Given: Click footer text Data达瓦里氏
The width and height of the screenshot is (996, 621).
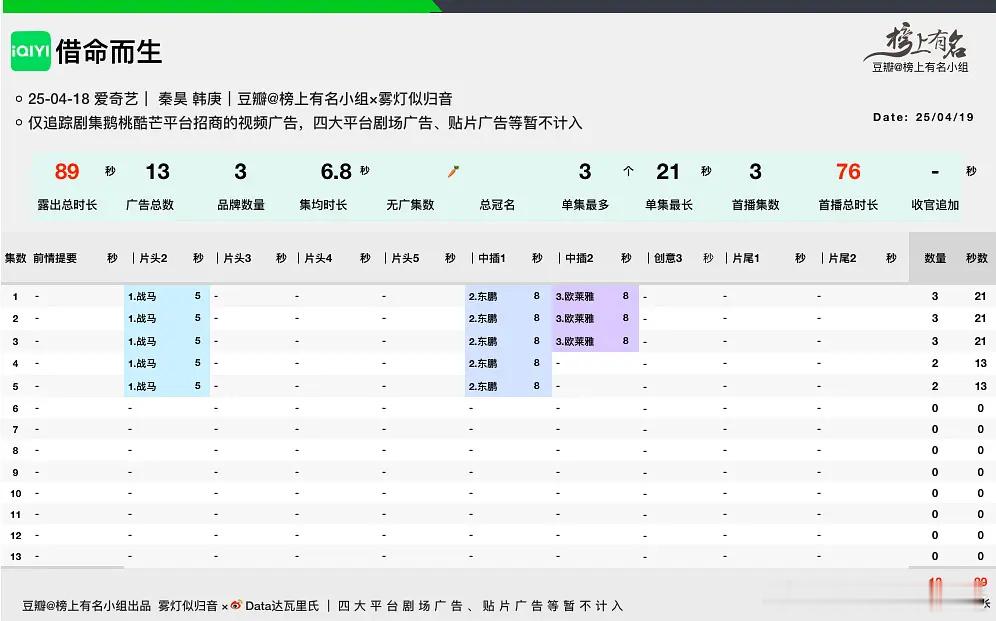Looking at the screenshot, I should pos(282,606).
